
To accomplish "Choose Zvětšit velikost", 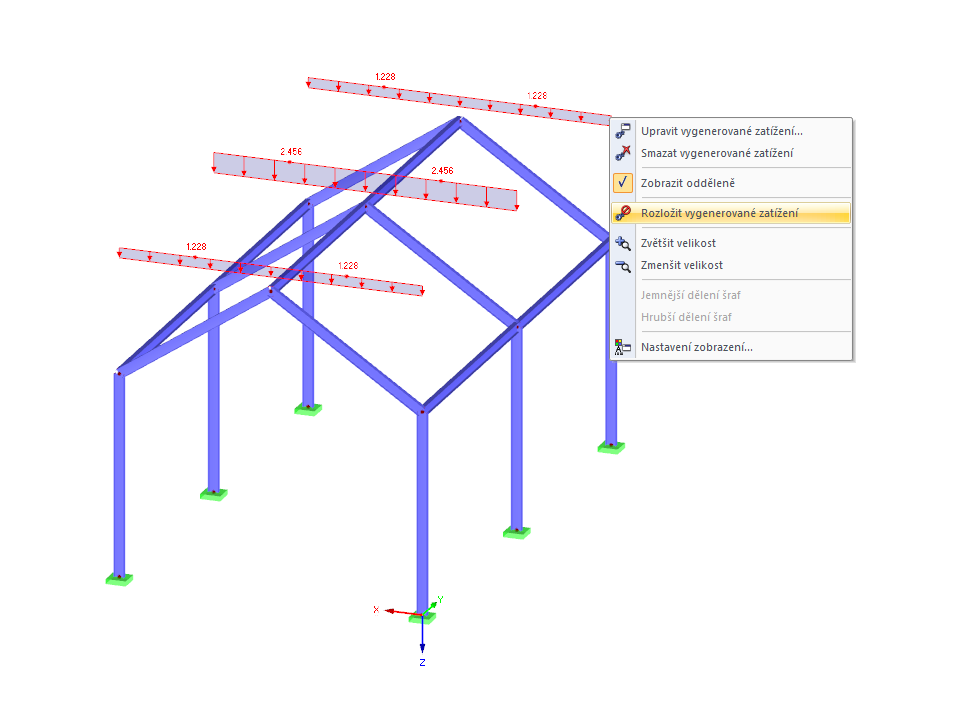I will coord(730,243).
